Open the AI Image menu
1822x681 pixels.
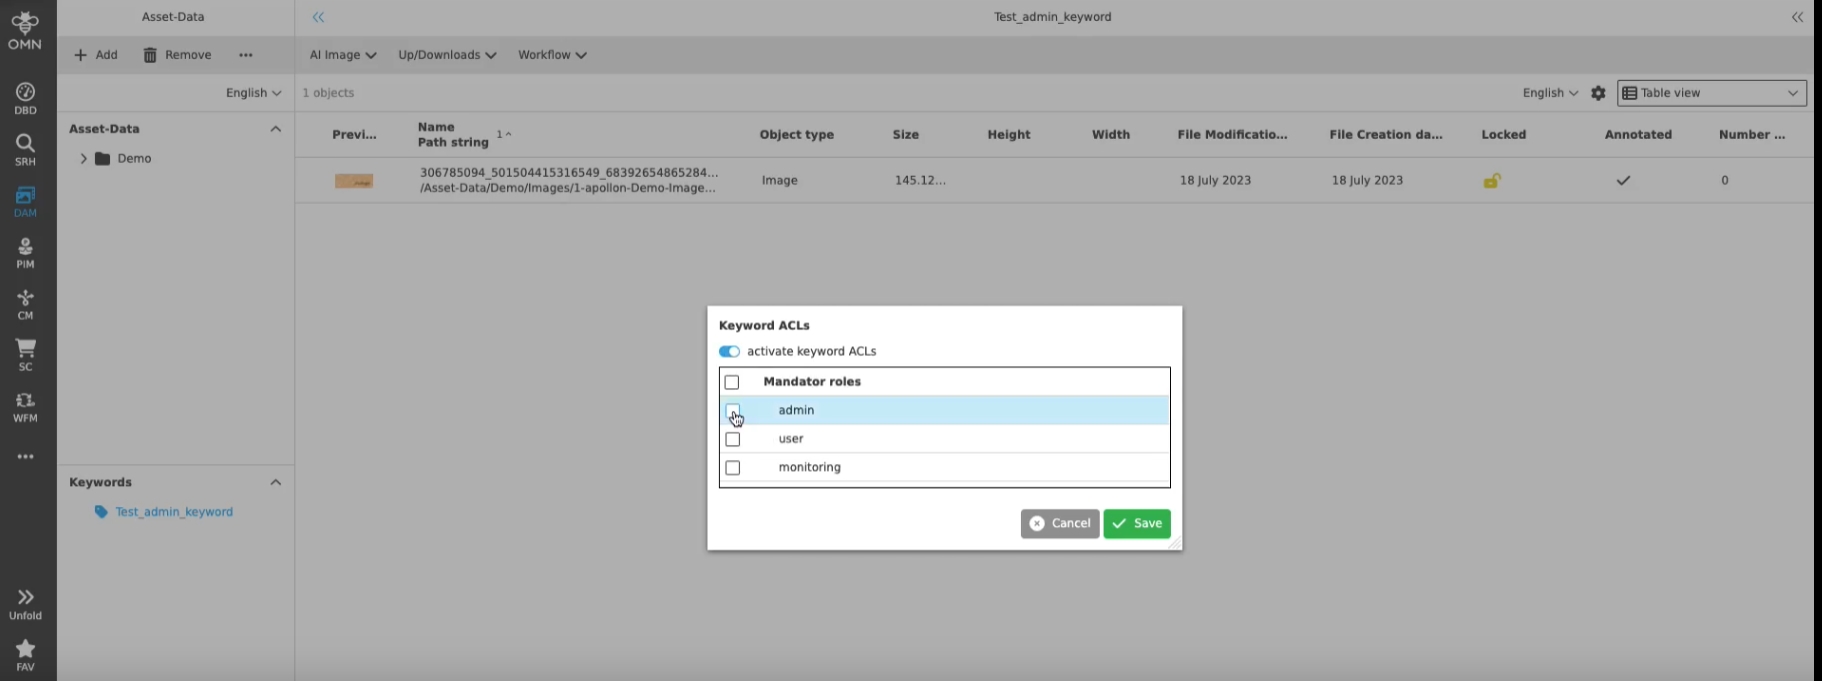coord(342,55)
